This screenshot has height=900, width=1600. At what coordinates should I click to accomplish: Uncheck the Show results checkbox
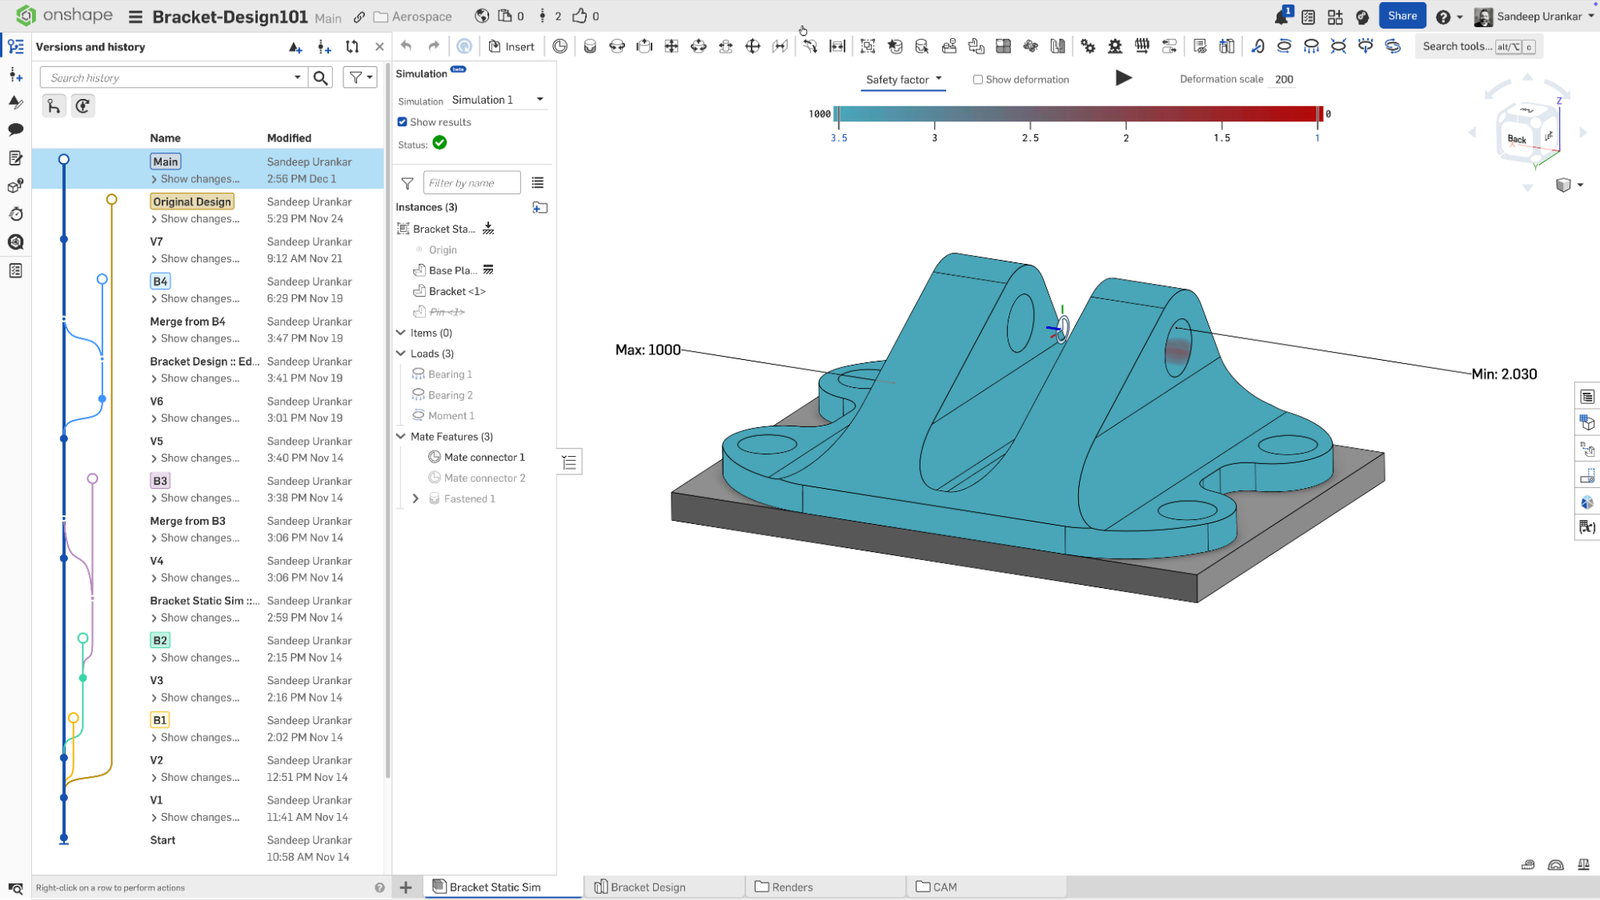402,121
